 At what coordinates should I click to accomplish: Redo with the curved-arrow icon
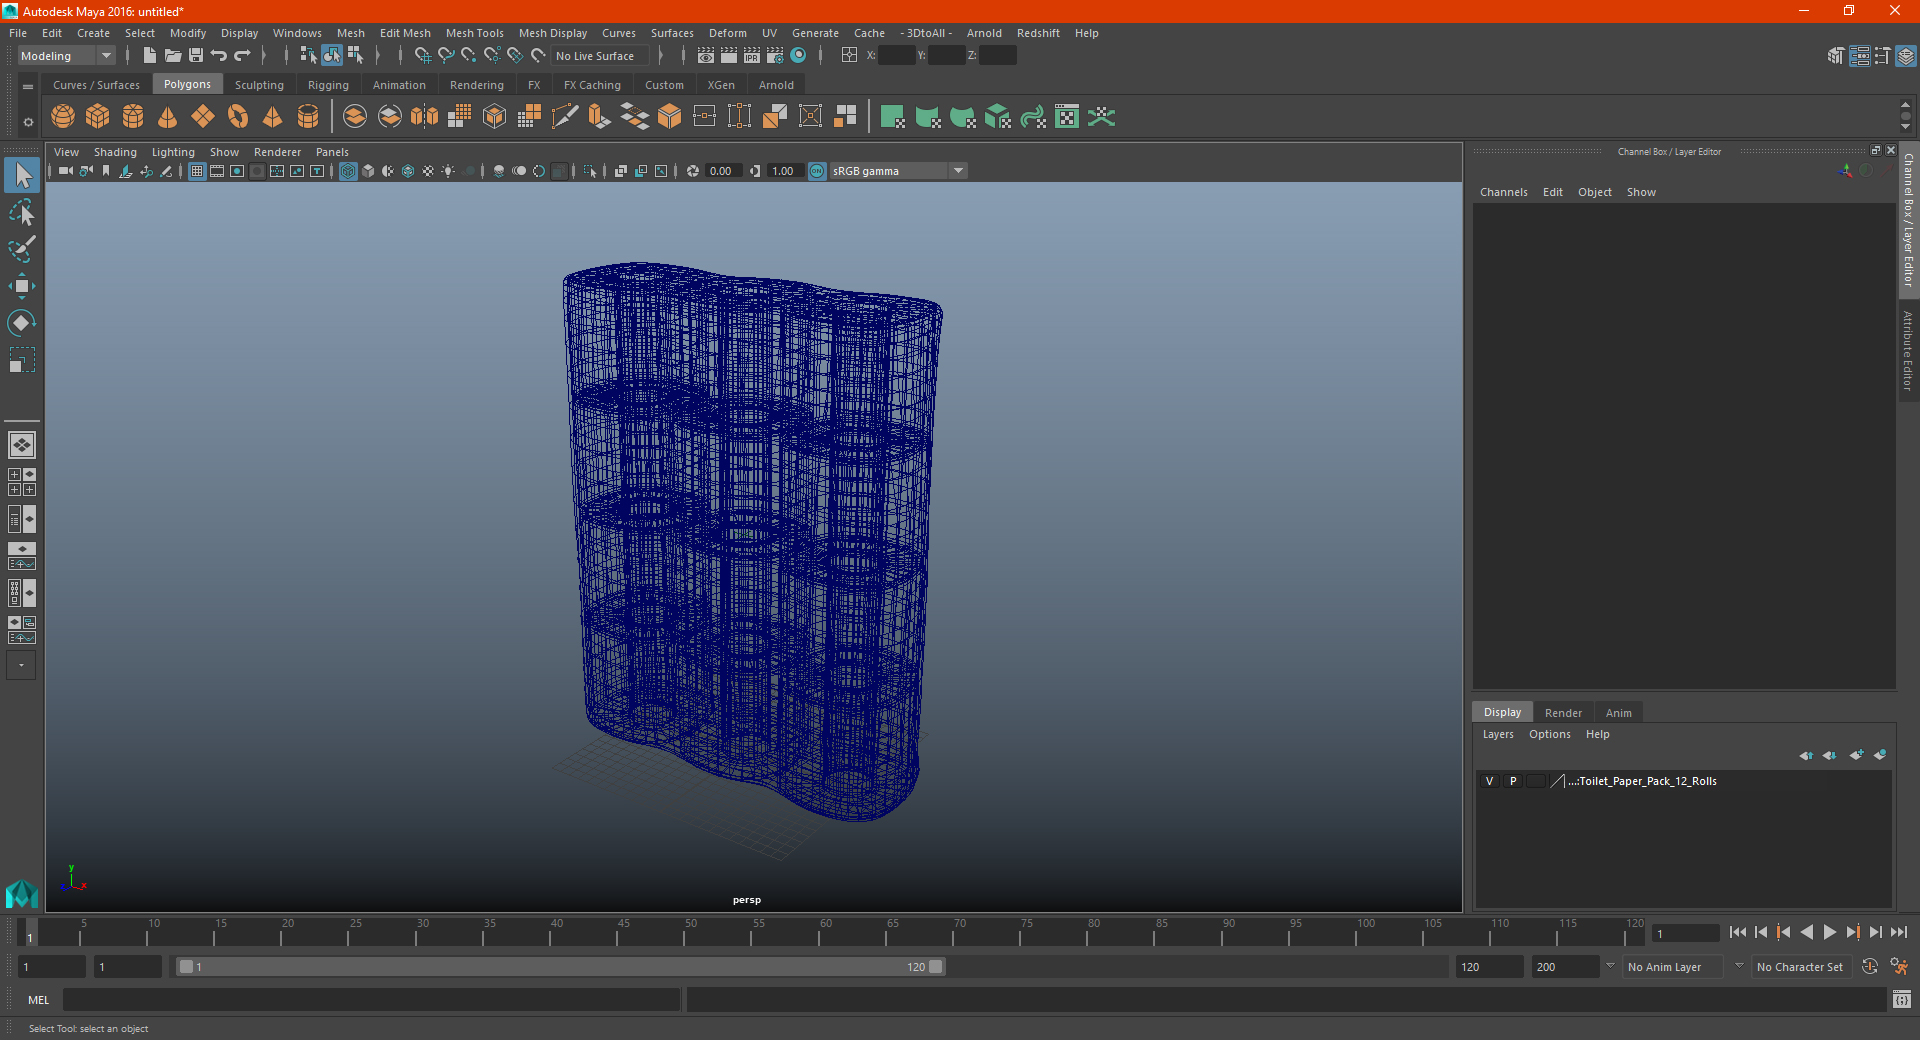point(242,56)
